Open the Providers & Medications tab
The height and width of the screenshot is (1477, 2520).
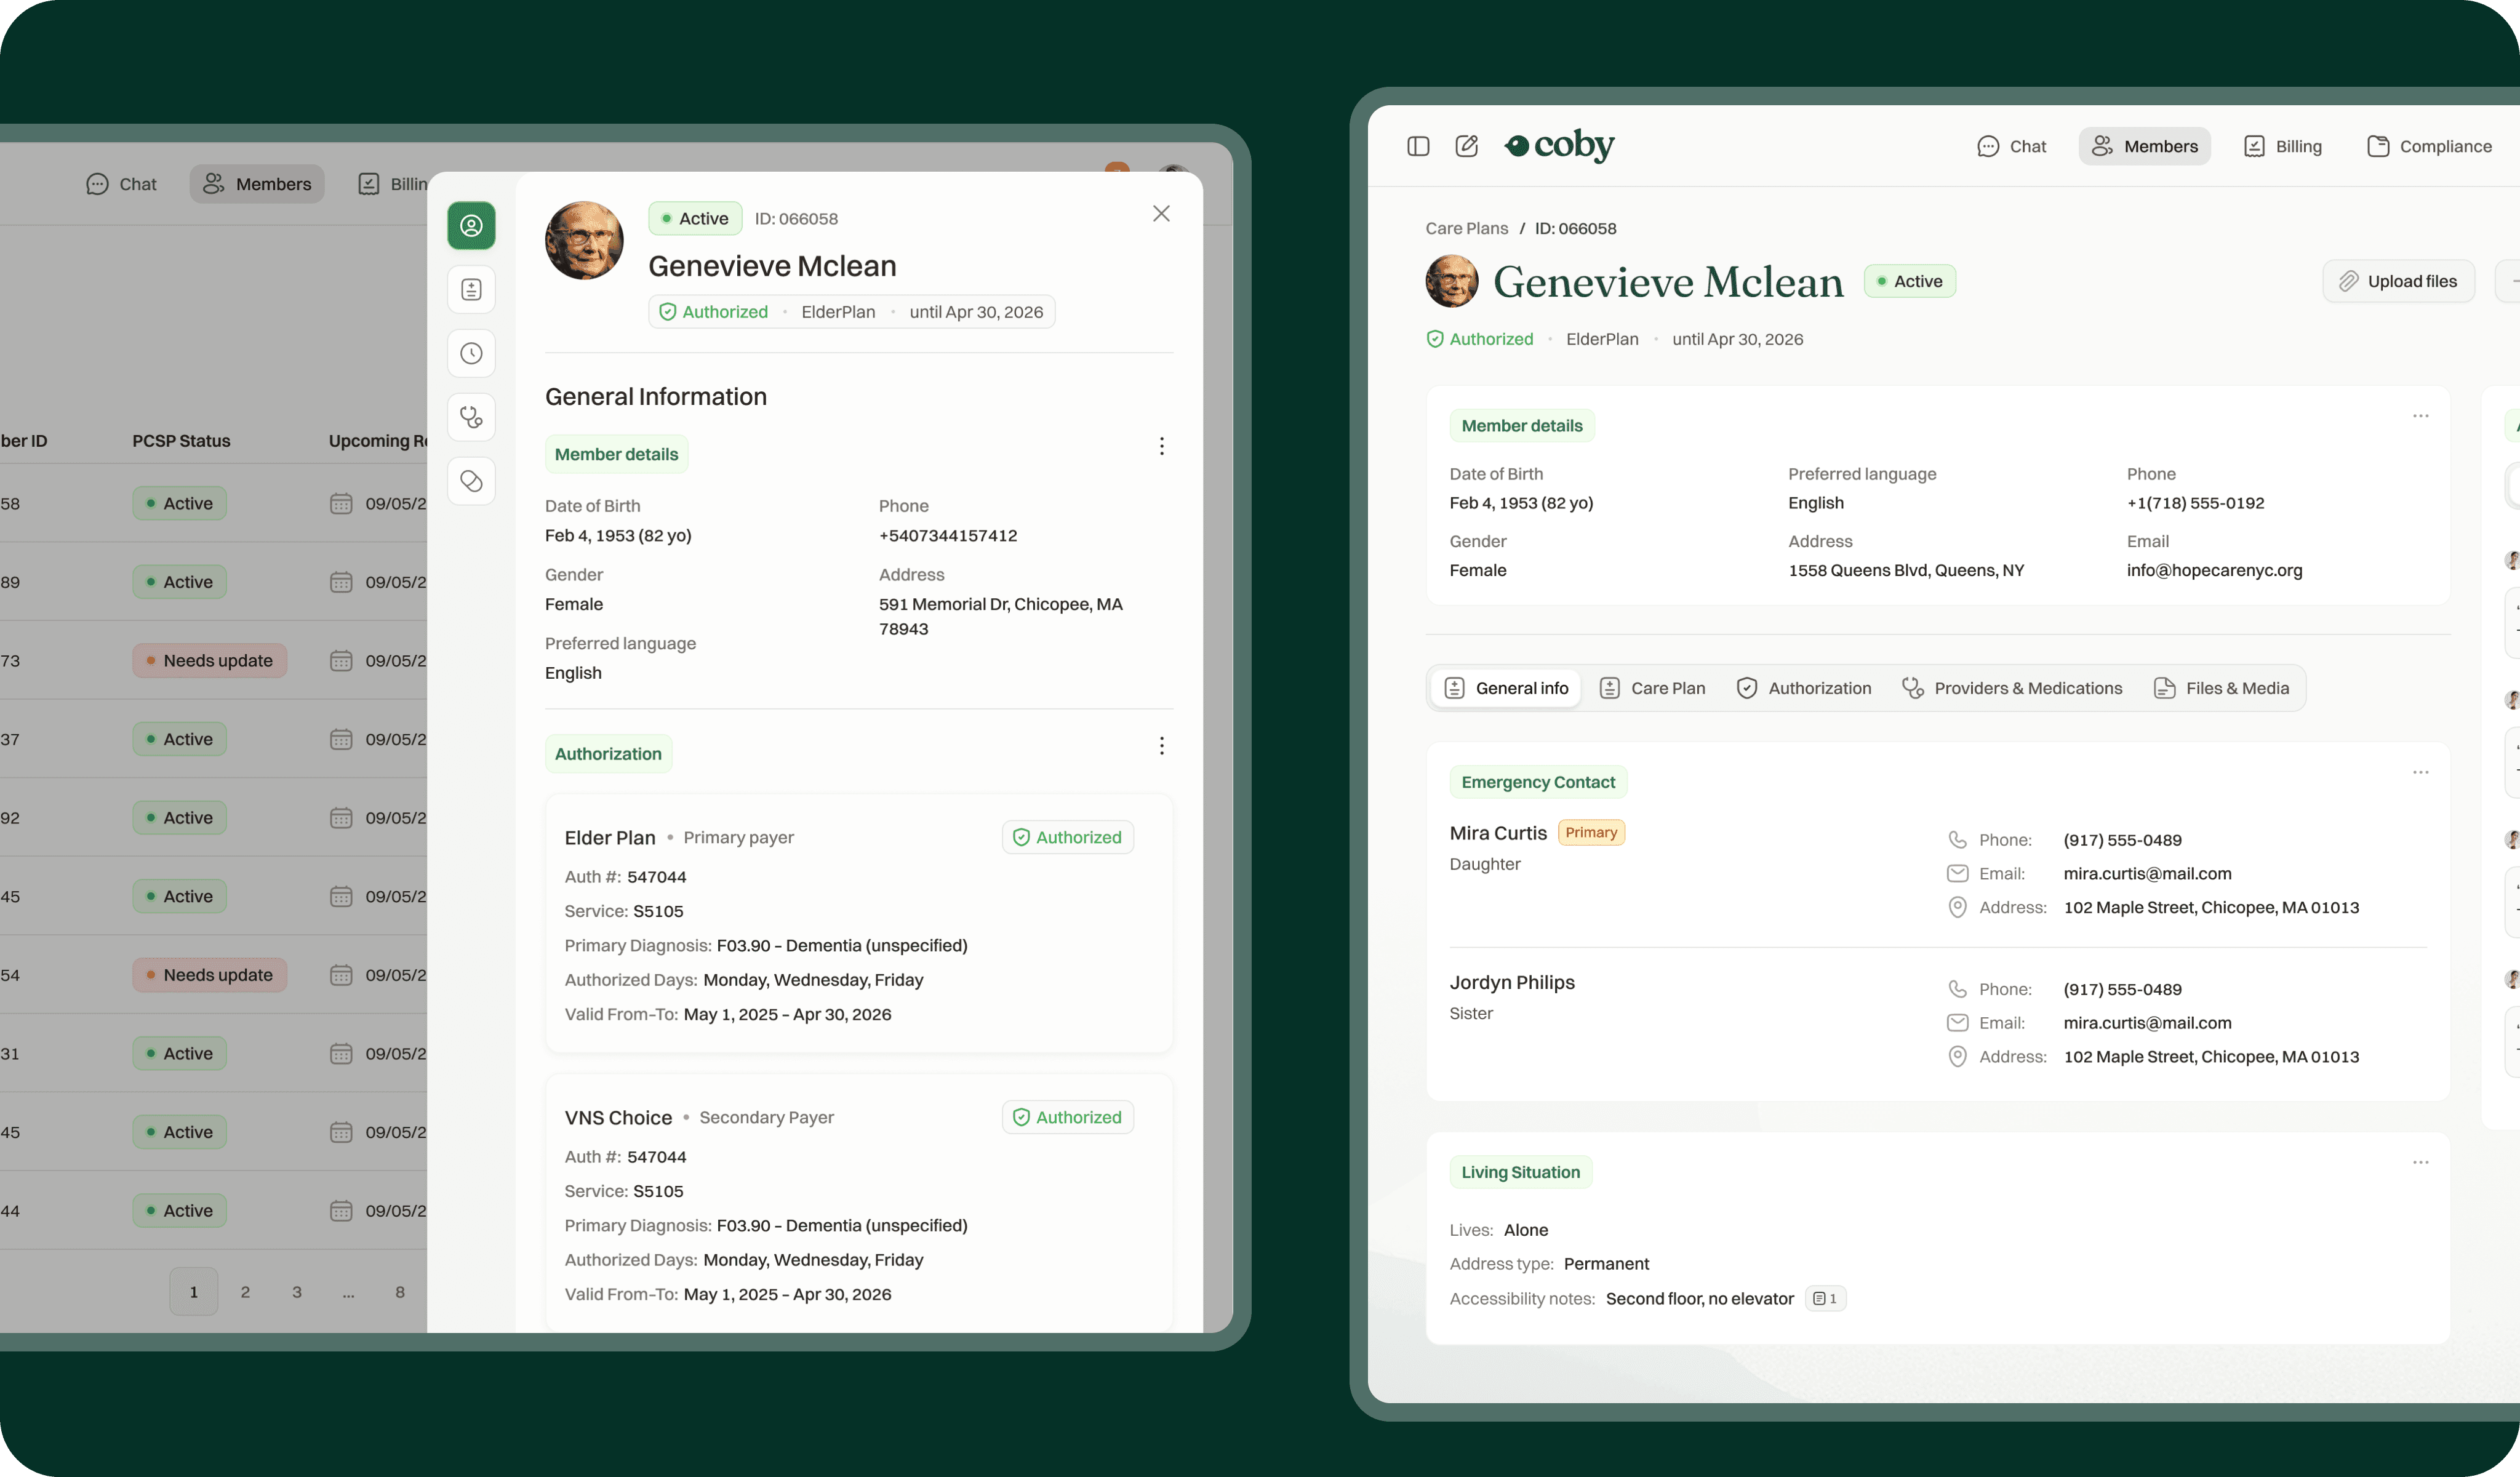coord(2012,688)
